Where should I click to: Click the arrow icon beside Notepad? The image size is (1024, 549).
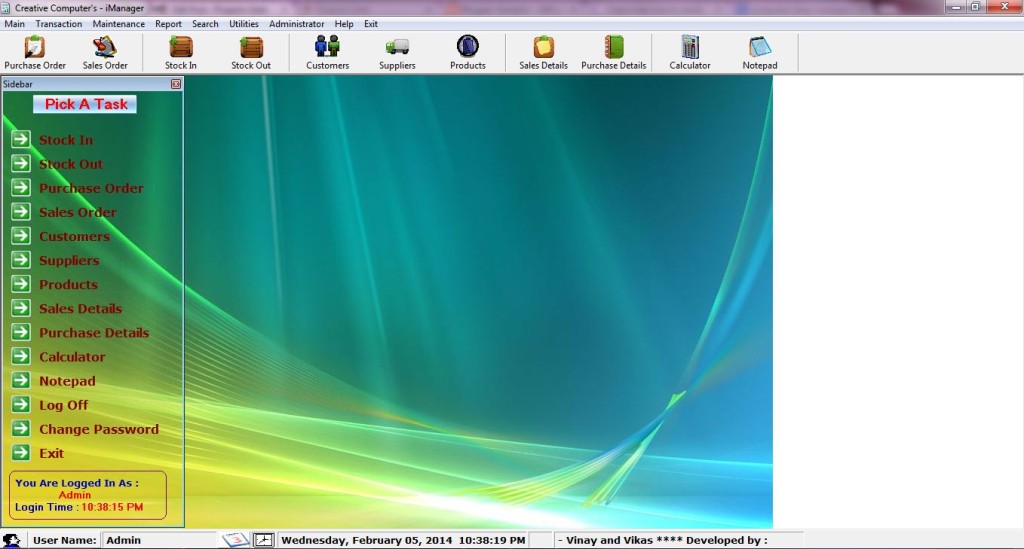click(21, 381)
